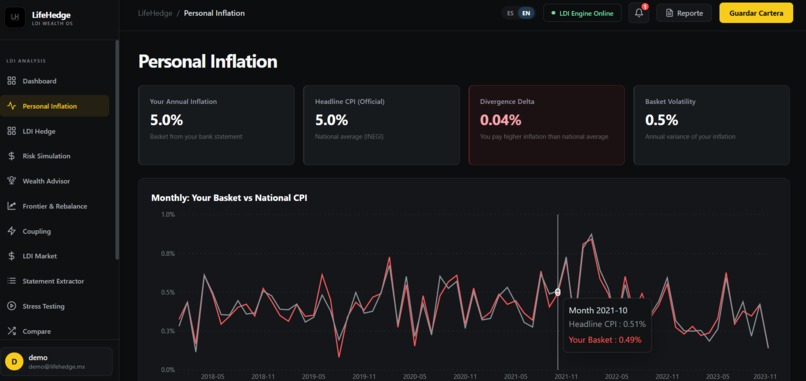Click the document icon in Reporte button

669,13
